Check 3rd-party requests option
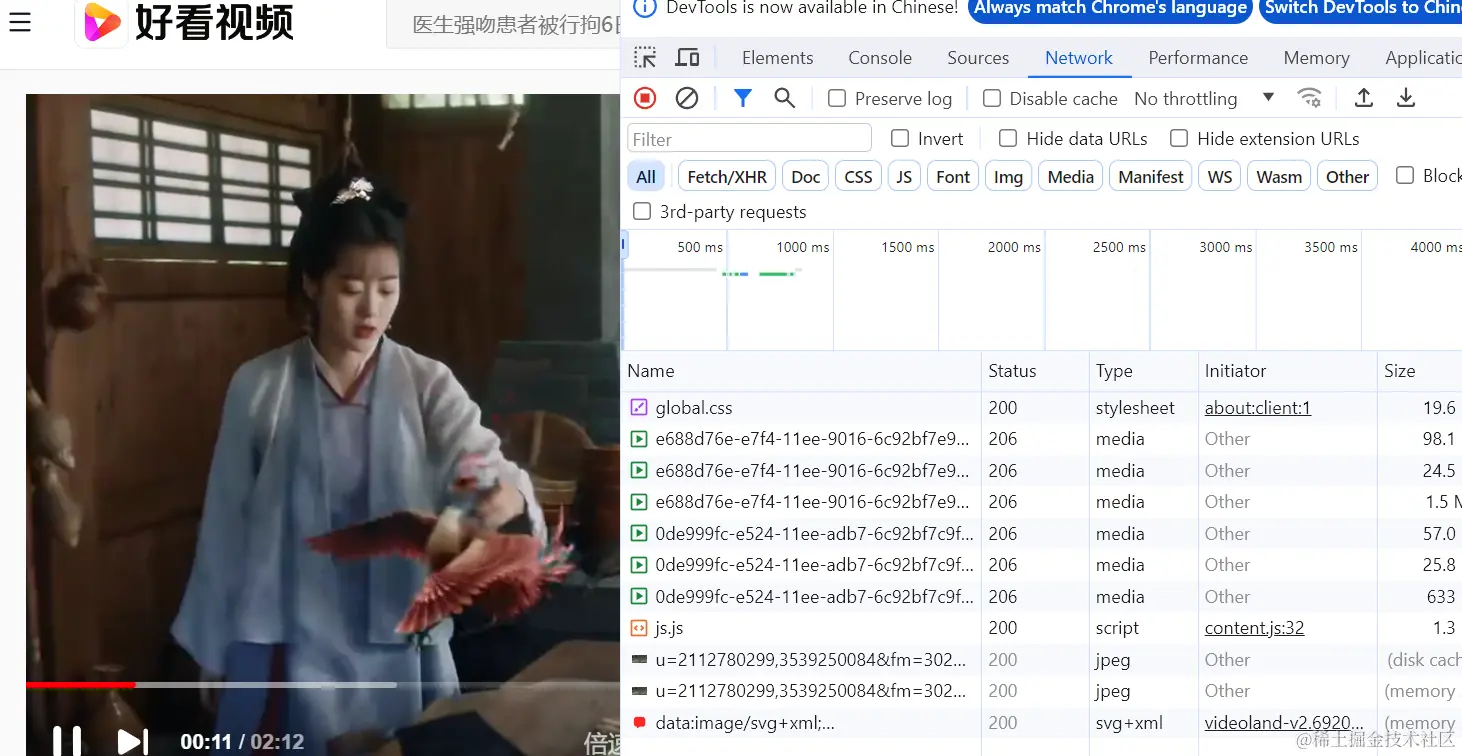This screenshot has height=756, width=1462. [x=642, y=211]
